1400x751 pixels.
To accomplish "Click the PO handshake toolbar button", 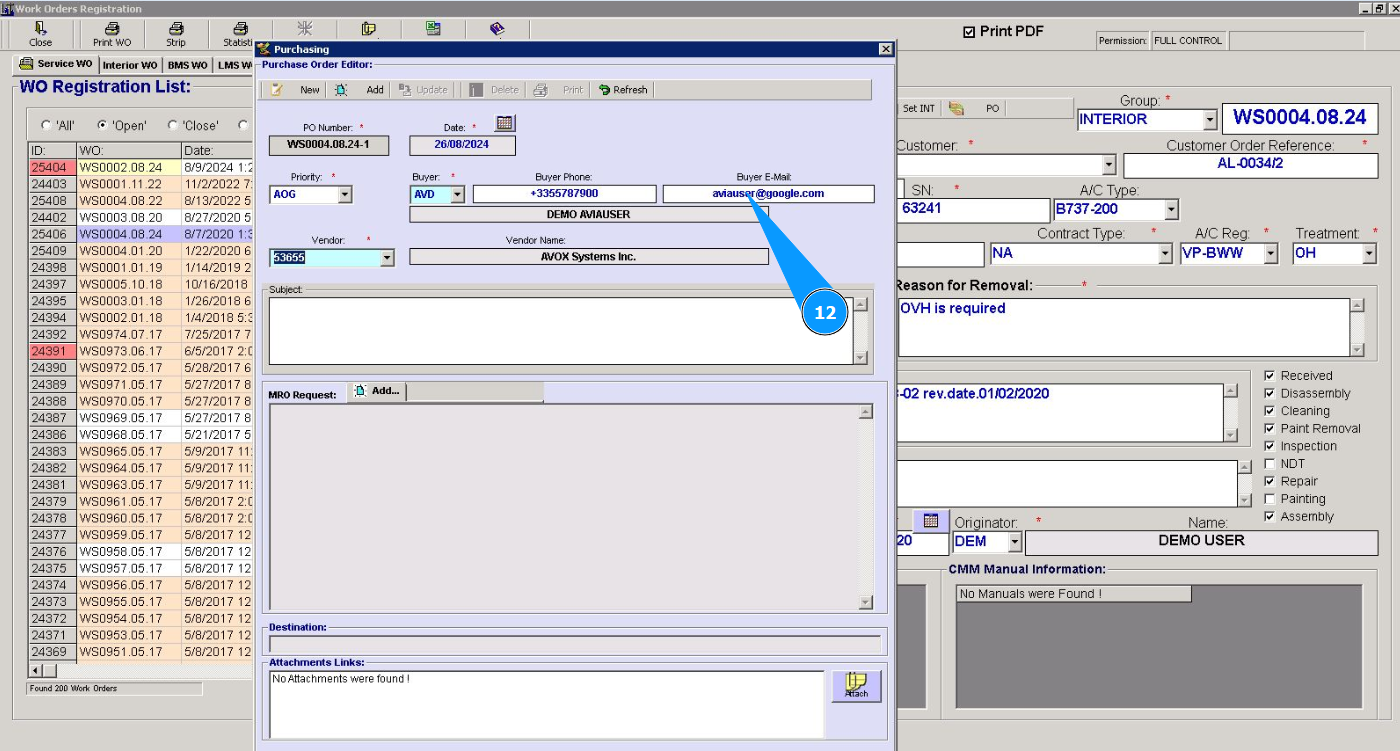I will (975, 108).
